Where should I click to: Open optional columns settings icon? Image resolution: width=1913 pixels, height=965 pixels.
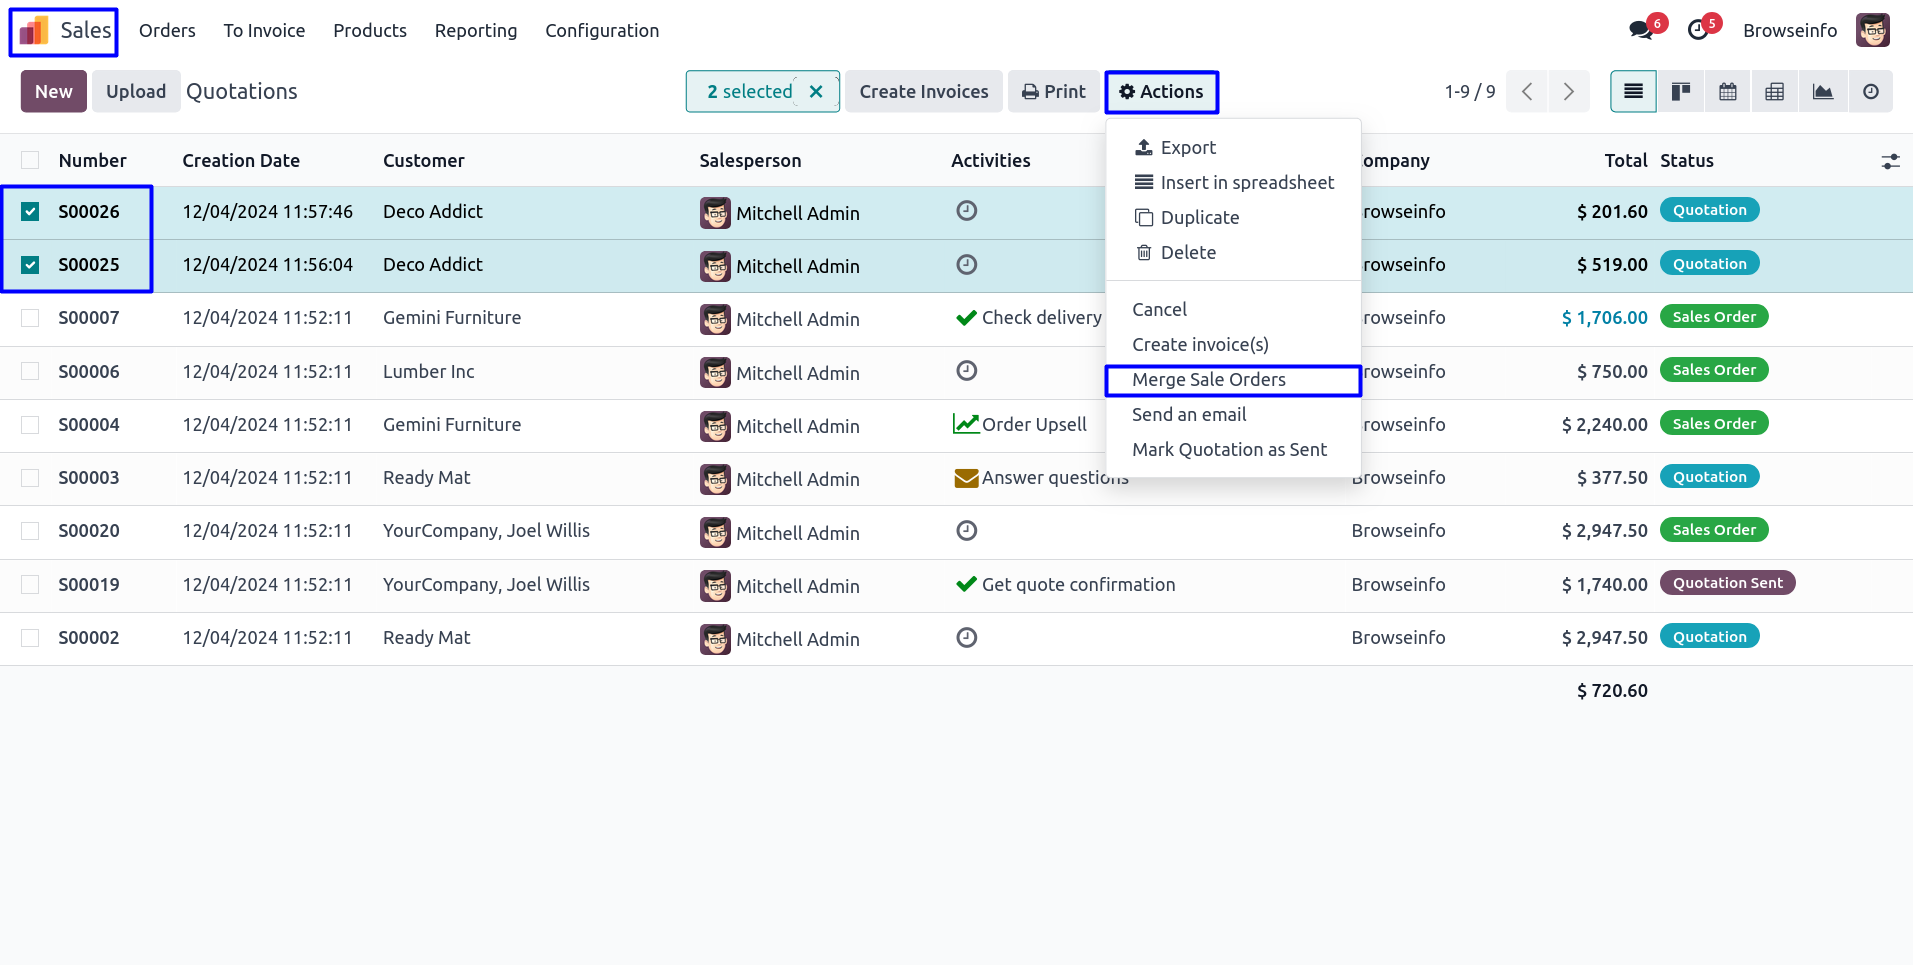click(1890, 161)
